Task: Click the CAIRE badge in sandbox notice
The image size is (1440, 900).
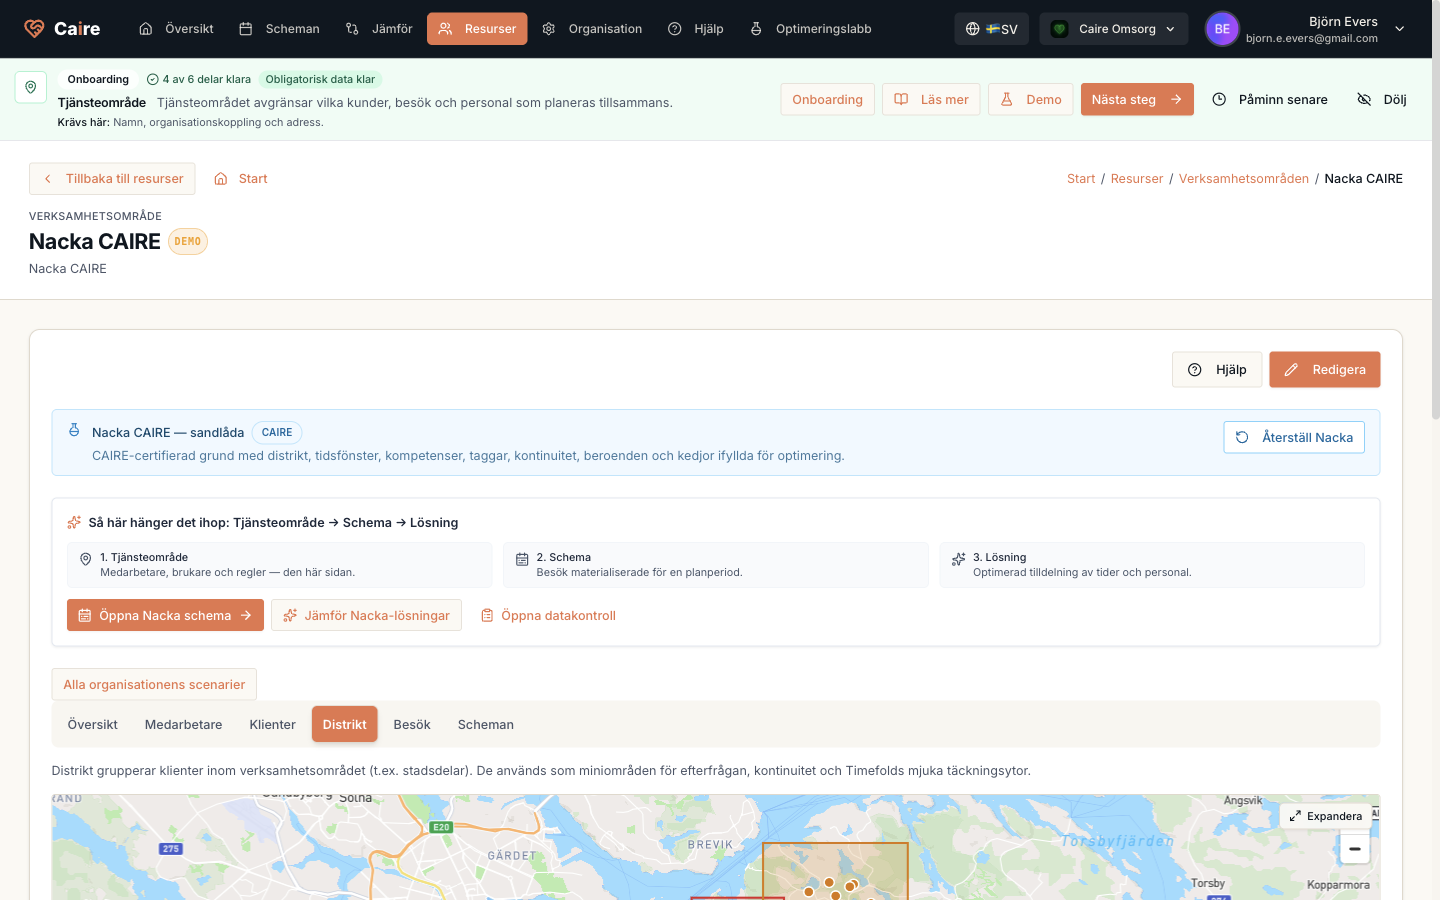Action: [277, 433]
